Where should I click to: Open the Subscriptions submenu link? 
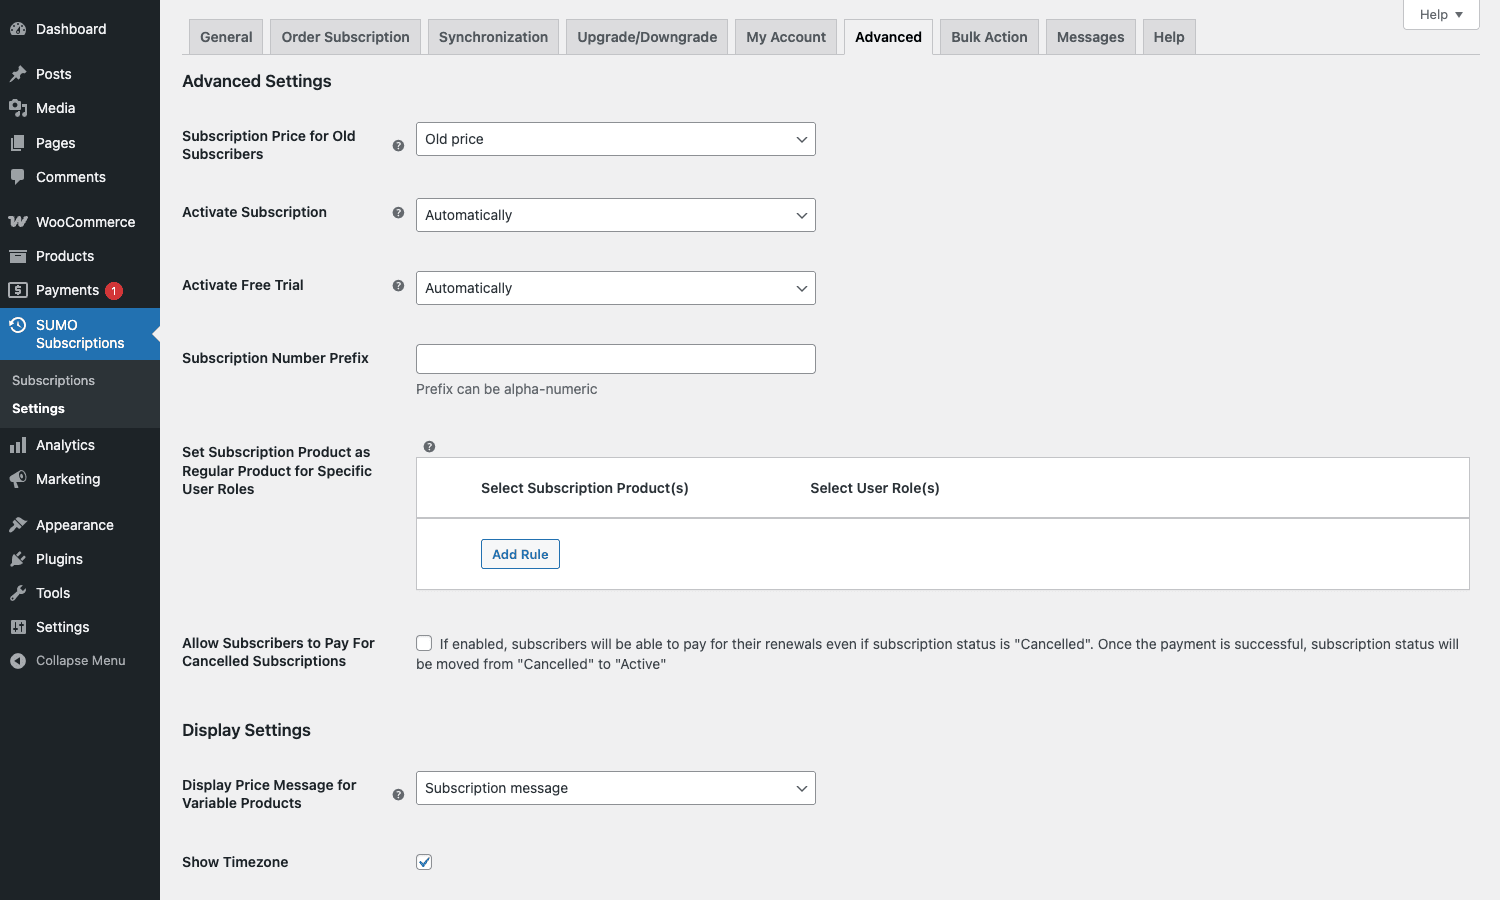tap(54, 381)
